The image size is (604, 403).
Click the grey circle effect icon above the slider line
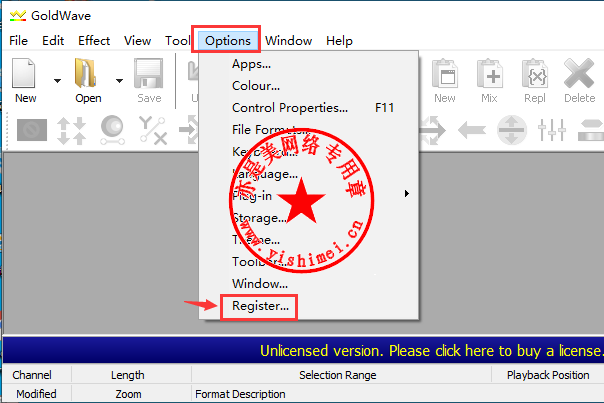pos(112,130)
